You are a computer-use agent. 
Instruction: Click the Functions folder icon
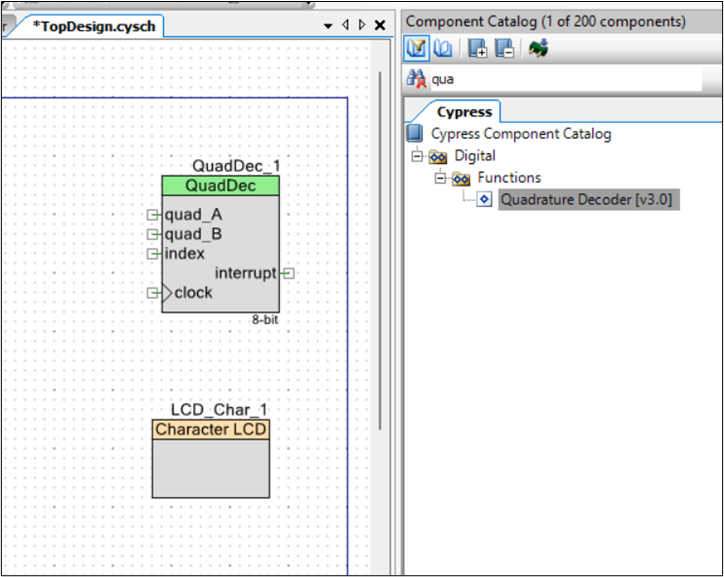(460, 178)
